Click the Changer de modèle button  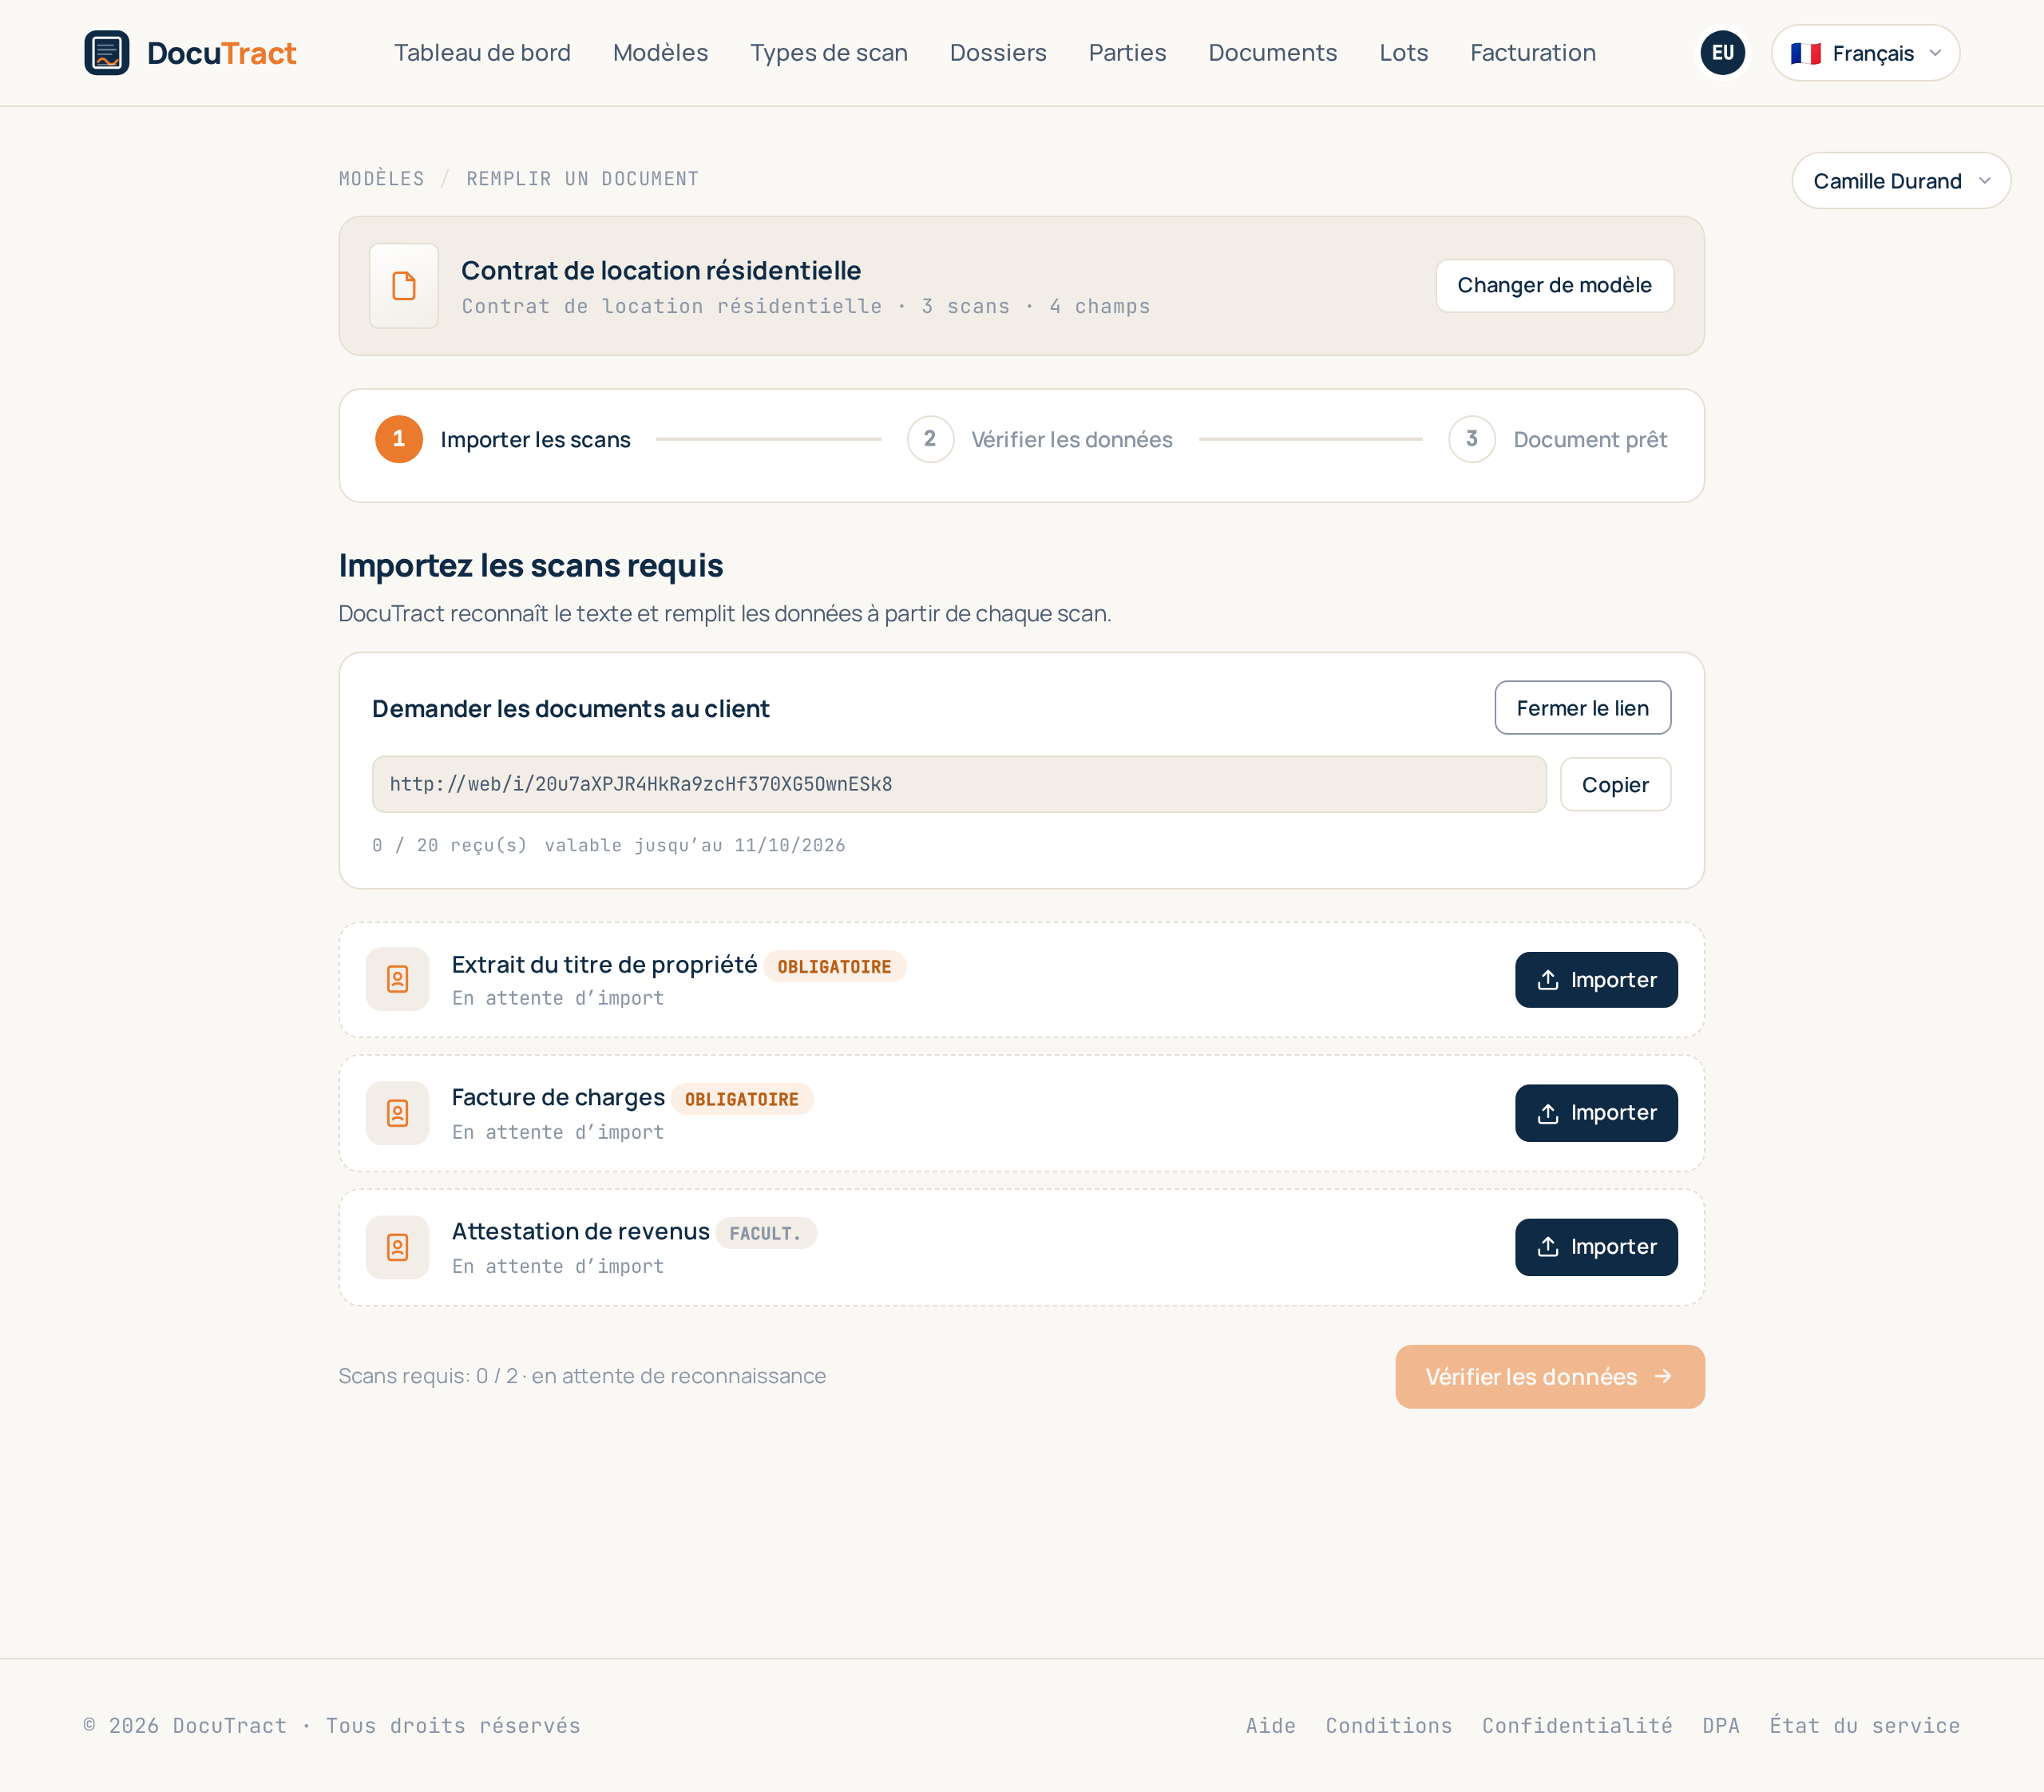click(1554, 286)
